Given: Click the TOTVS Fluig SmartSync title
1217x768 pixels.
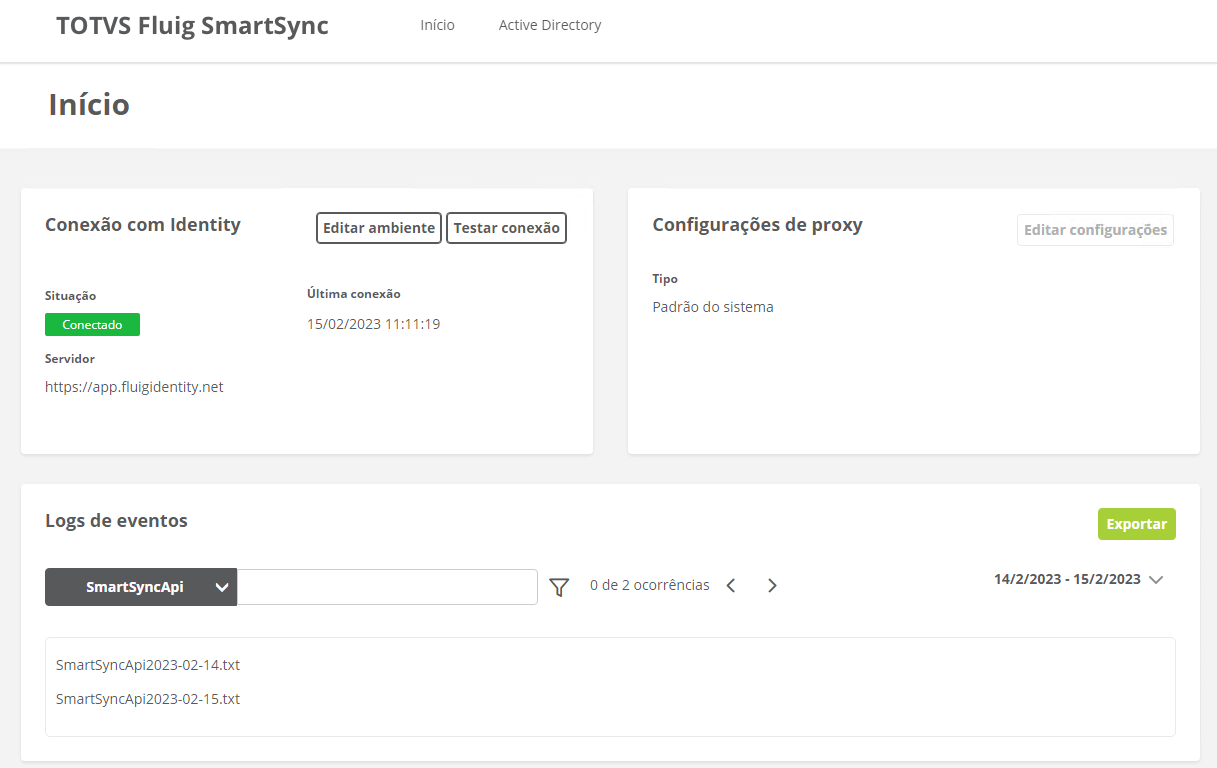Looking at the screenshot, I should (192, 26).
